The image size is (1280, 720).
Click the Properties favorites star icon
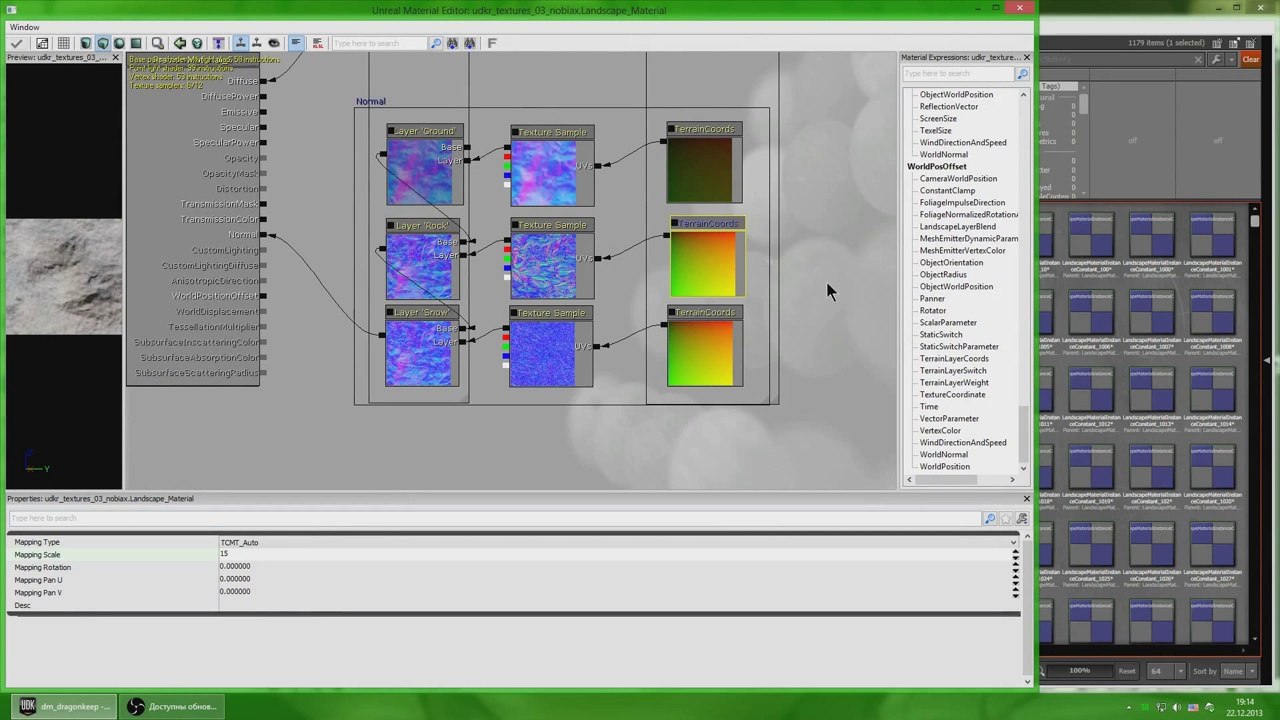(x=1005, y=518)
